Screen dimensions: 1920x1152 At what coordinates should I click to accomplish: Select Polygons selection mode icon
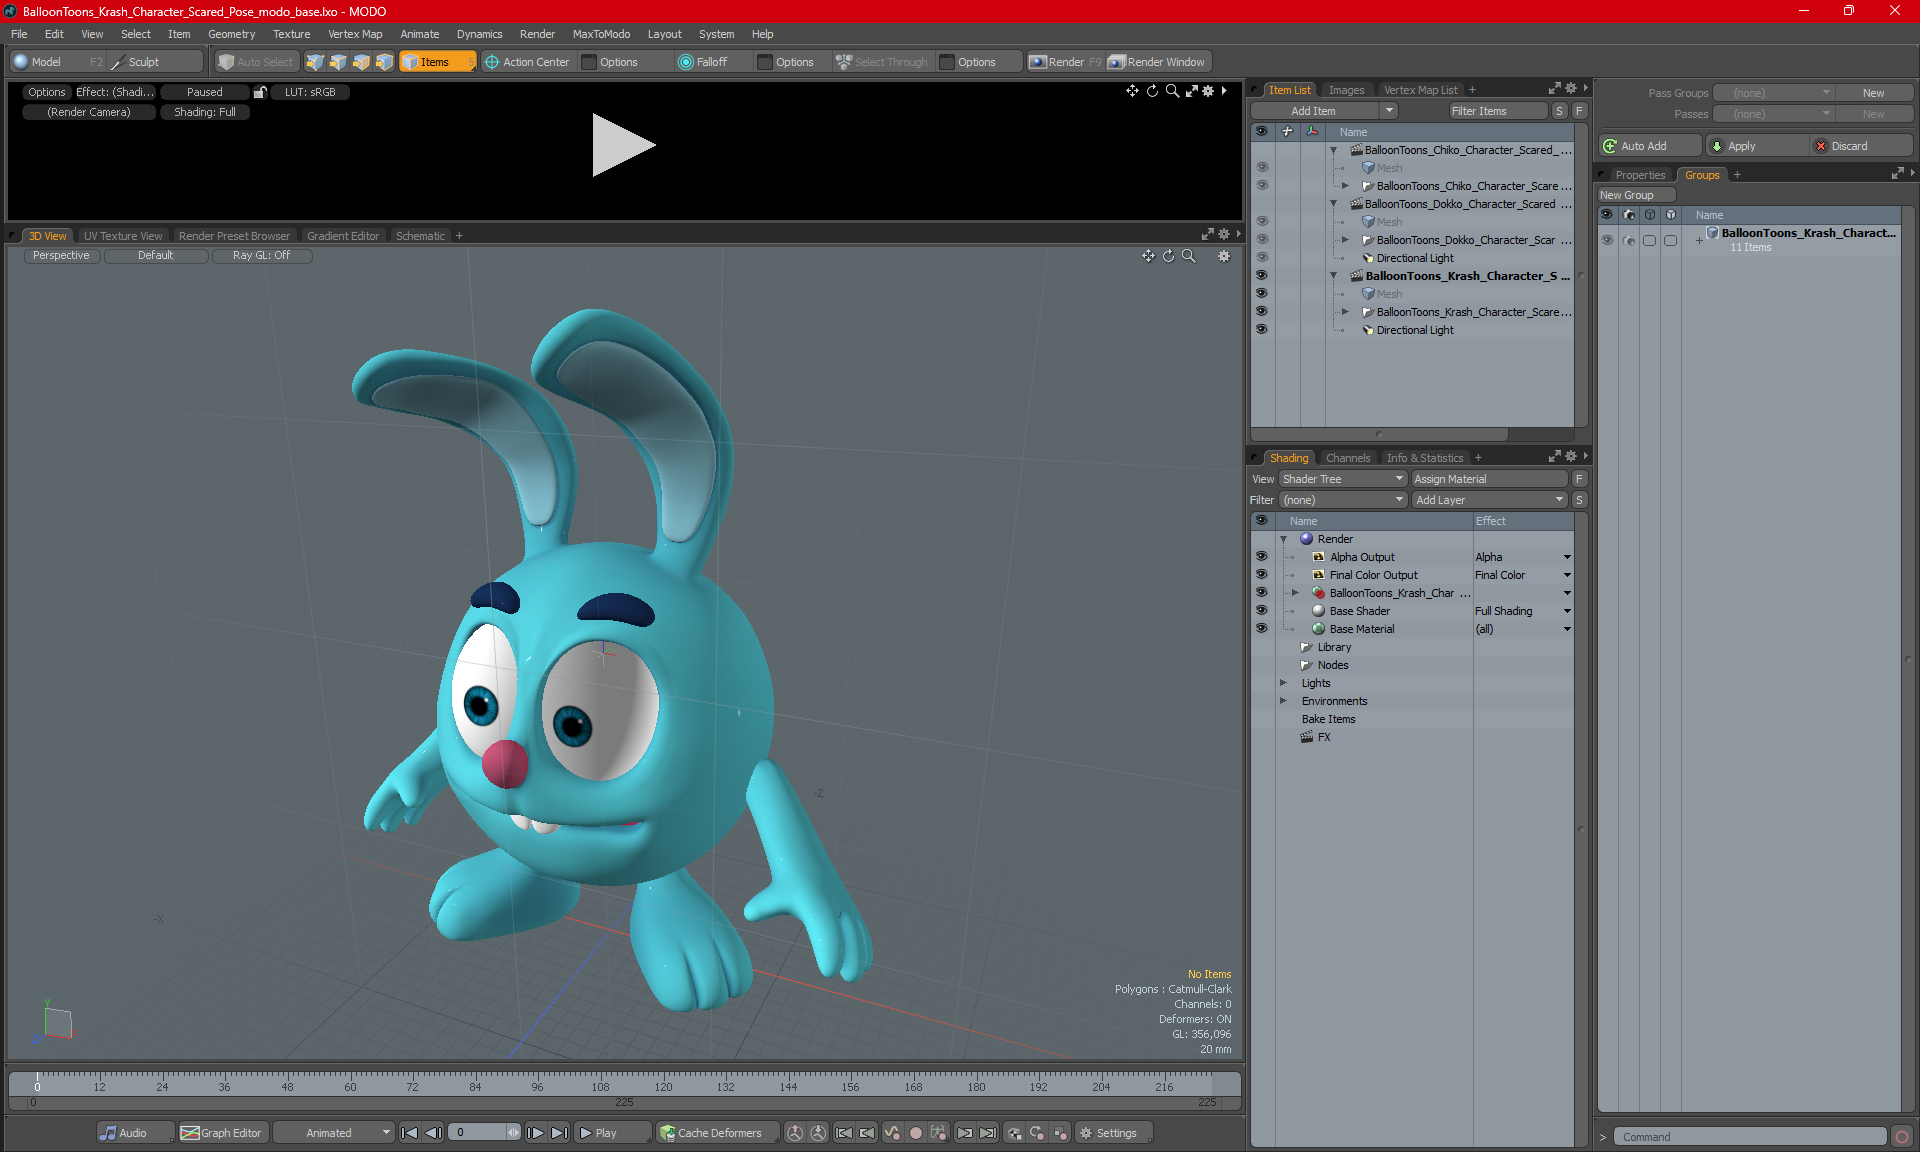tap(361, 62)
